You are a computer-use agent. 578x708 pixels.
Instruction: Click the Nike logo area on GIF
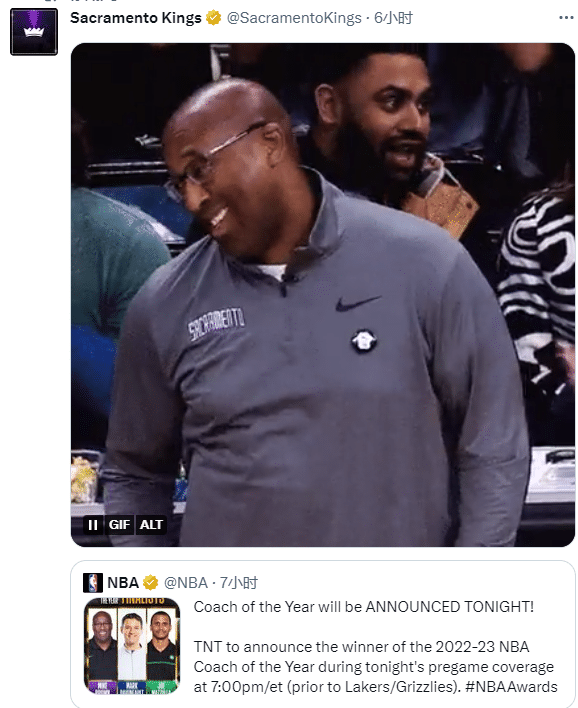(358, 303)
